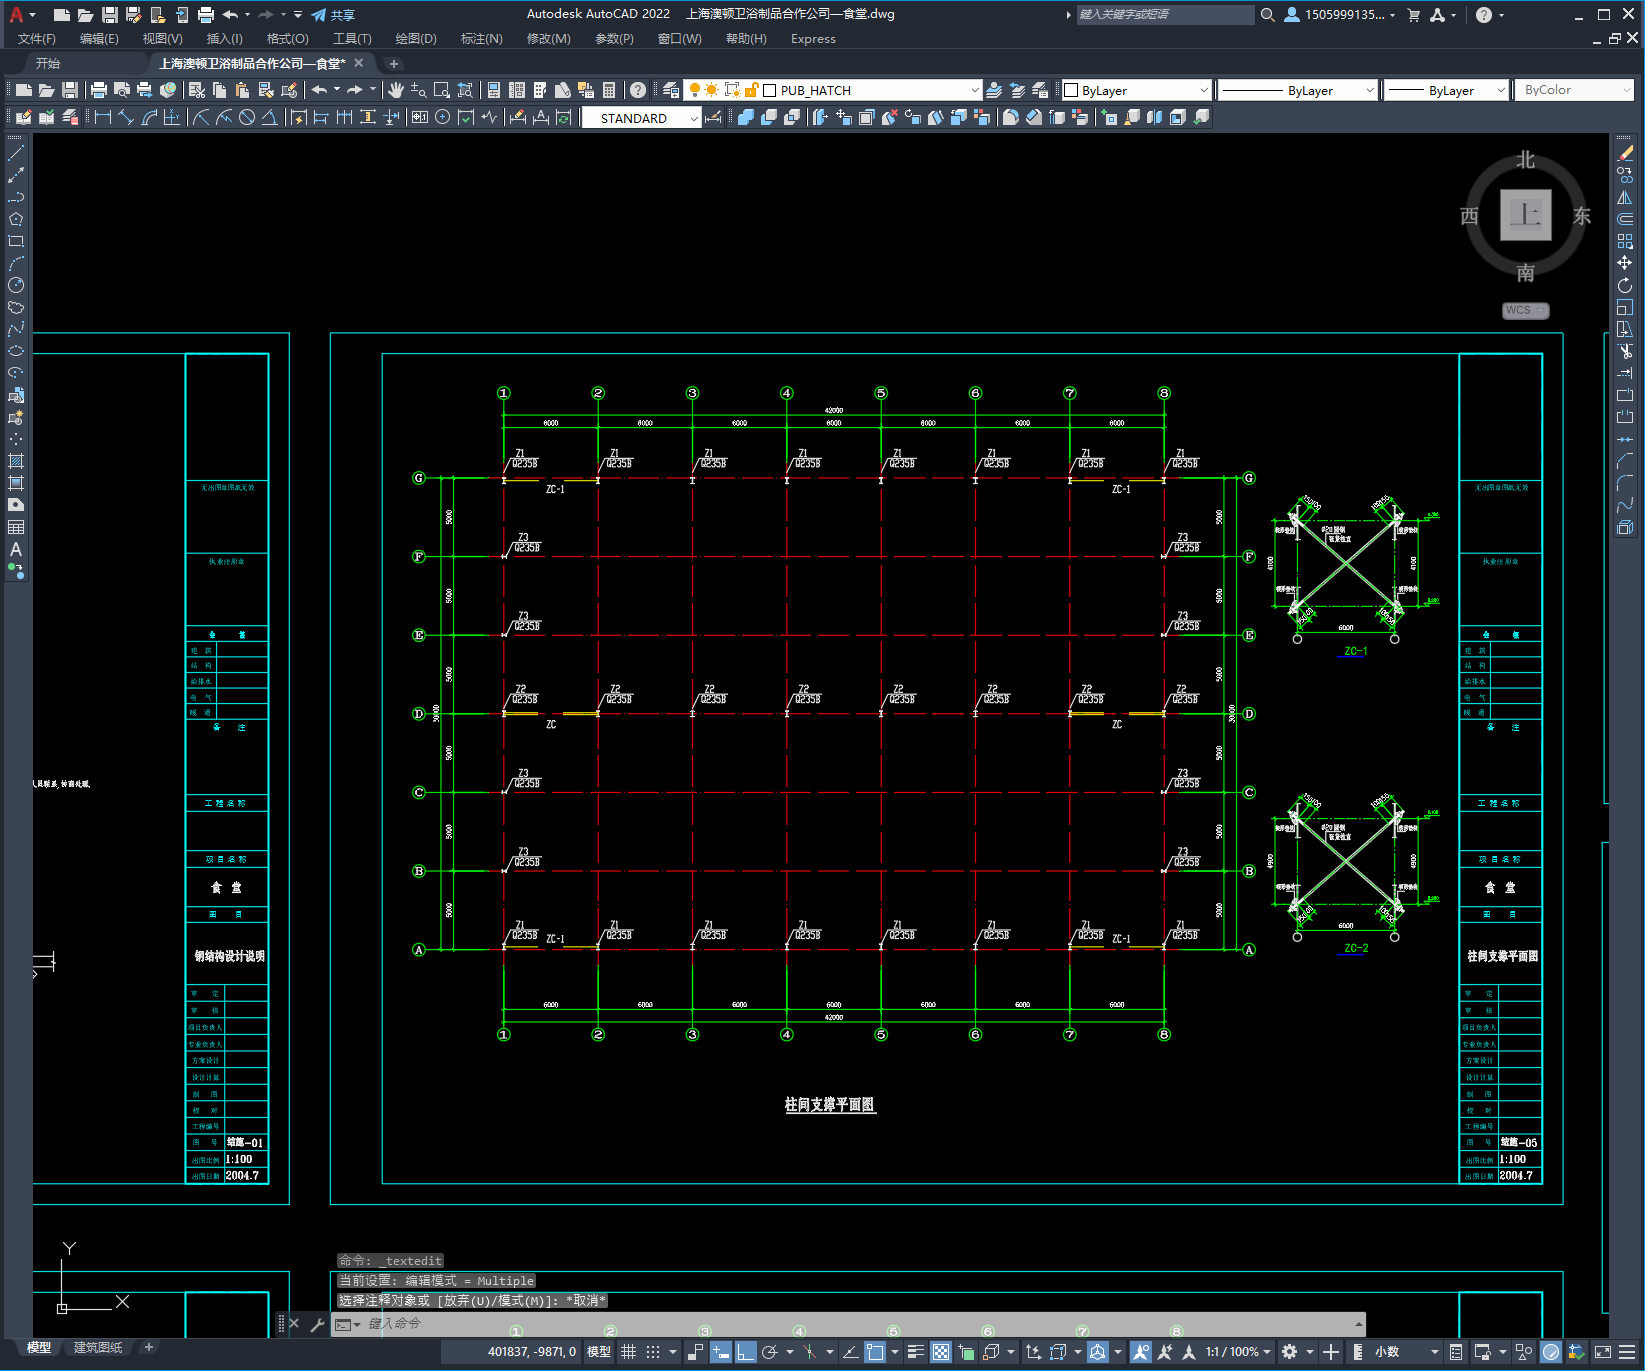The height and width of the screenshot is (1371, 1645).
Task: Open the Workspace Switching gear icon
Action: point(1290,1352)
